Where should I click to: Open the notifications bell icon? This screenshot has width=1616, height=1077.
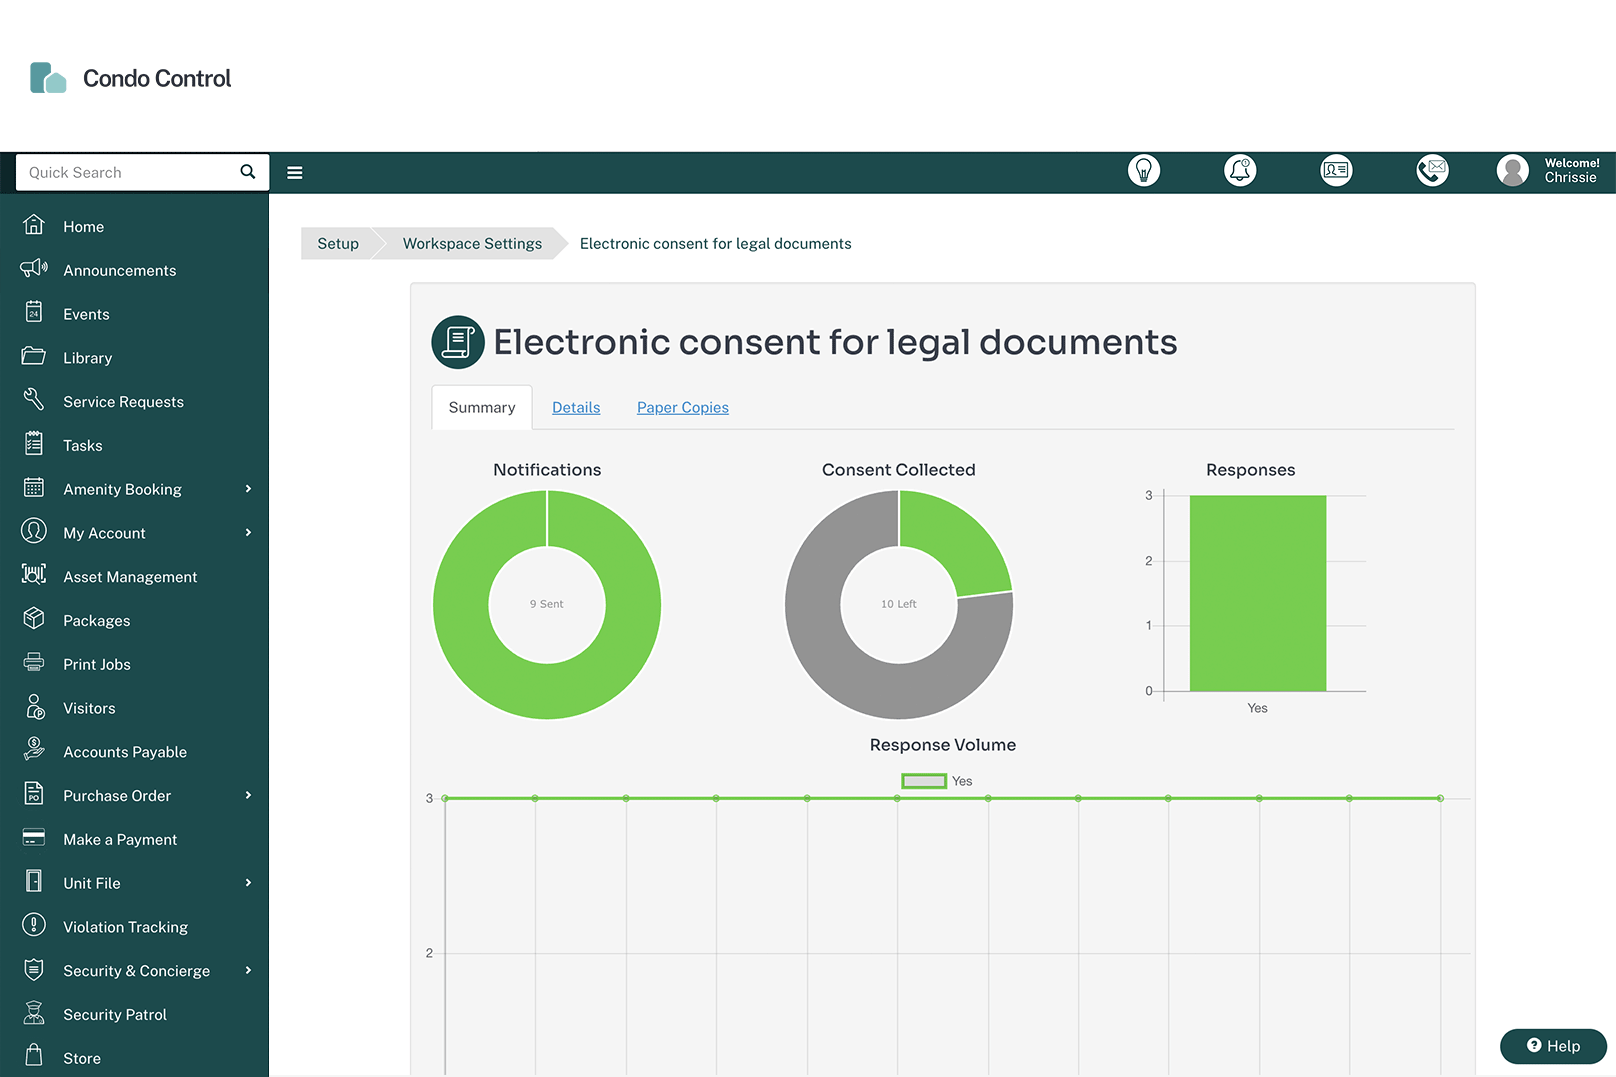(x=1240, y=171)
